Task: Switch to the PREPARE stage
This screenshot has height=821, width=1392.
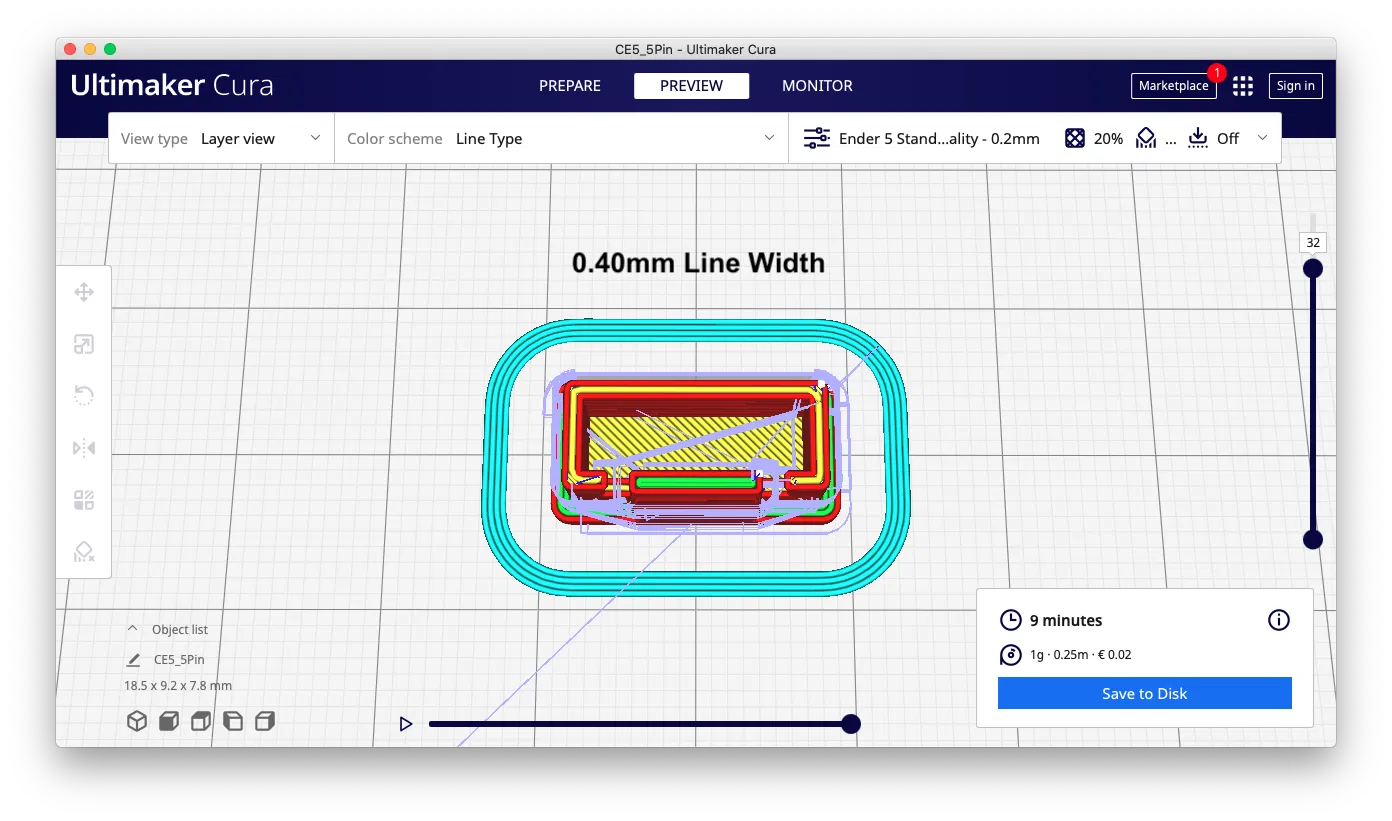Action: [x=570, y=86]
